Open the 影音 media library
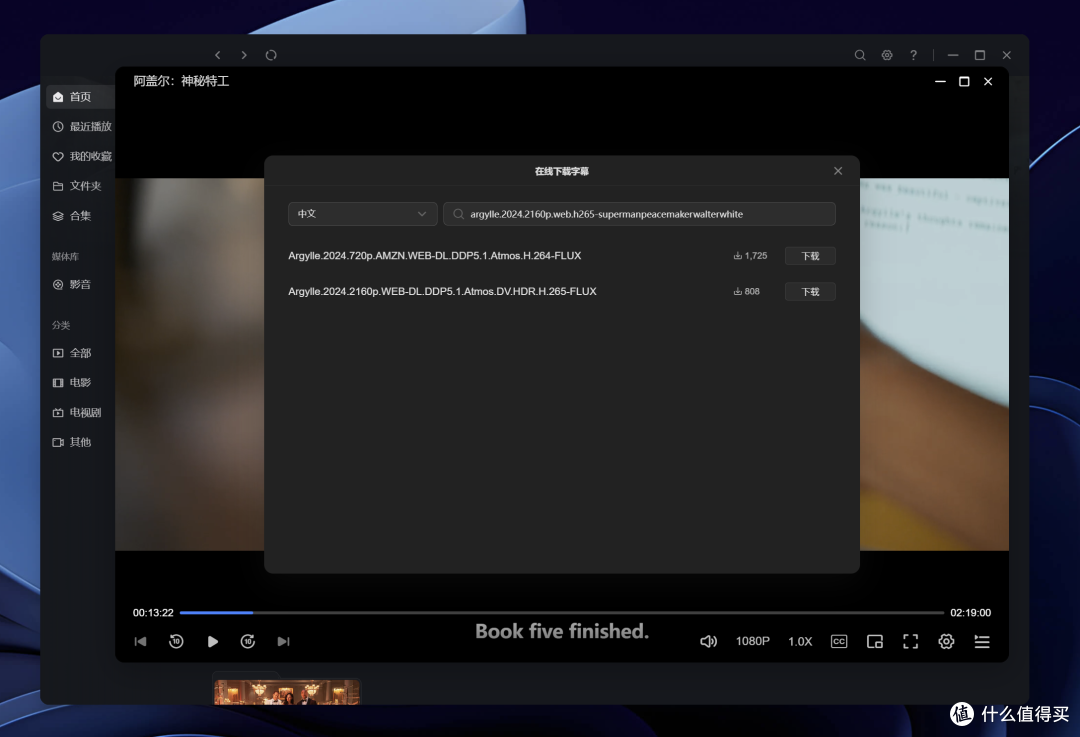 point(72,284)
